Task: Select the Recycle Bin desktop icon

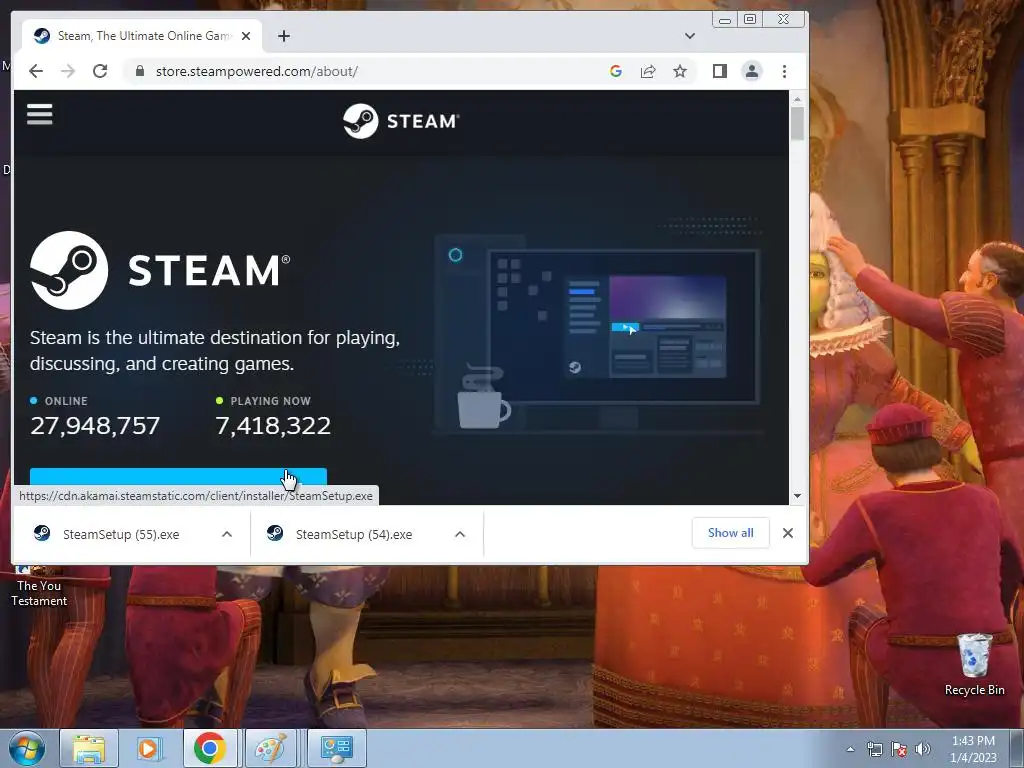Action: tap(974, 665)
